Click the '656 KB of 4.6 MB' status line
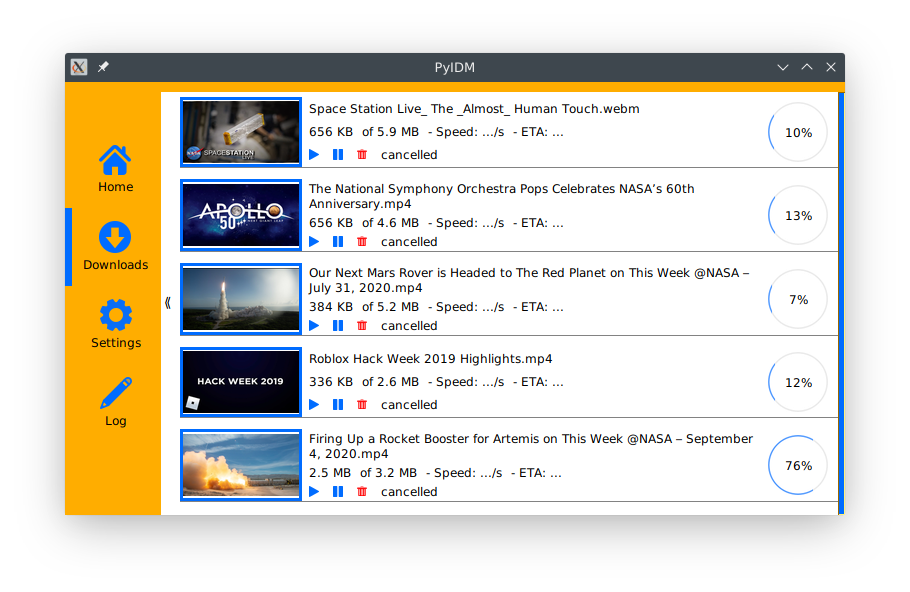The image size is (910, 592). point(436,223)
